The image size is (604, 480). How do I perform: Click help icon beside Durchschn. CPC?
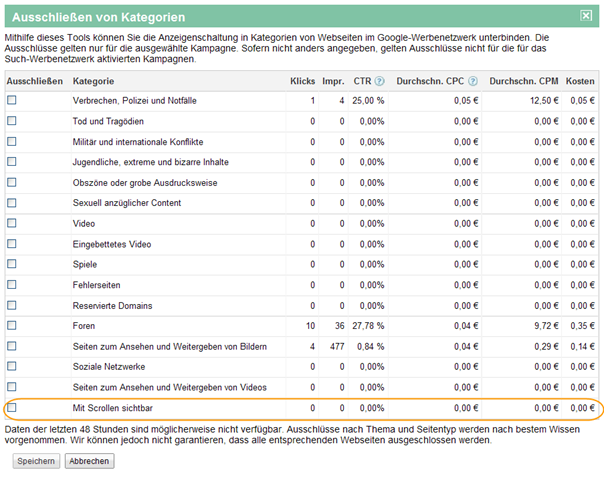[x=472, y=80]
